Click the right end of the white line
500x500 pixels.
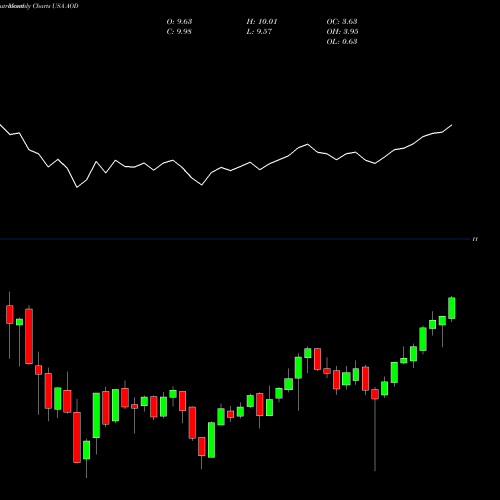[452, 125]
